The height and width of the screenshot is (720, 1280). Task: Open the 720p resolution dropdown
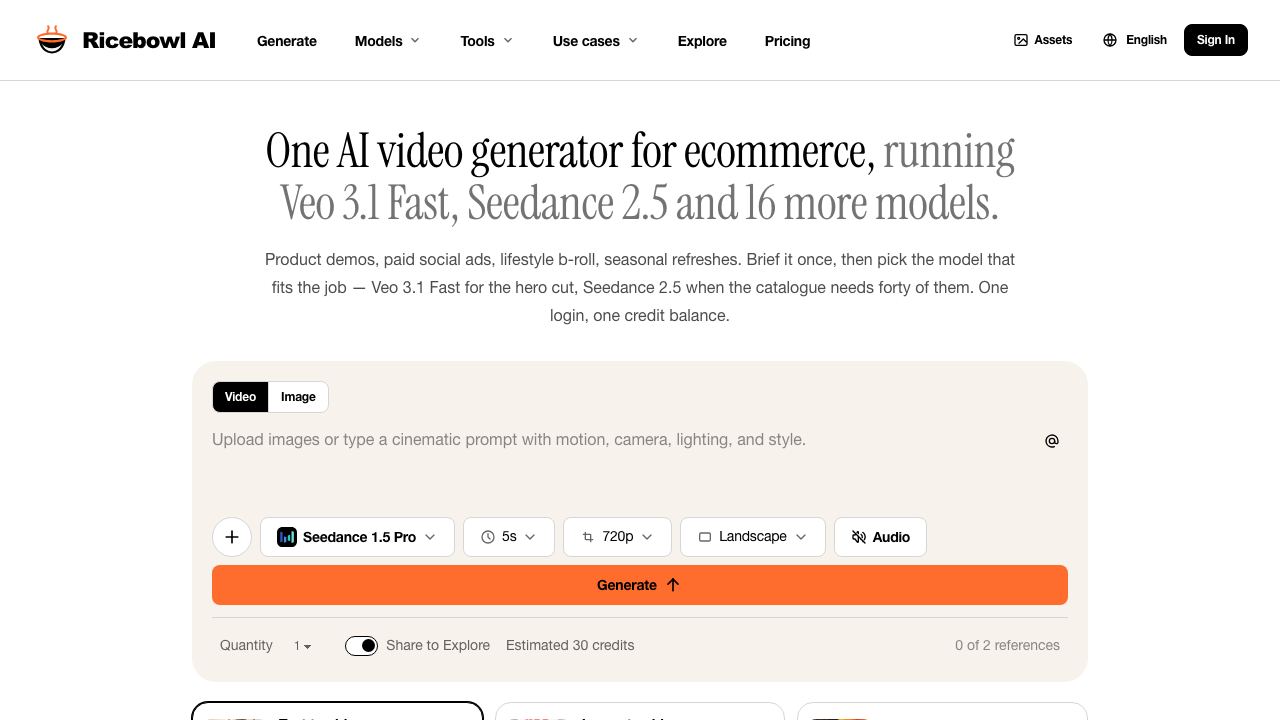(617, 537)
